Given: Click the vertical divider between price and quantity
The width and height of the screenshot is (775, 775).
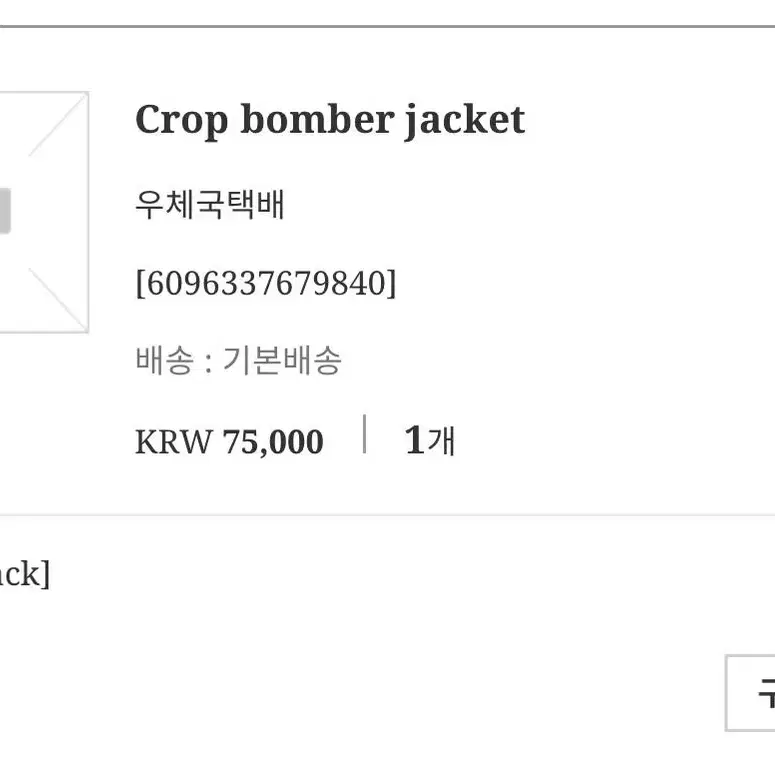Looking at the screenshot, I should 364,434.
